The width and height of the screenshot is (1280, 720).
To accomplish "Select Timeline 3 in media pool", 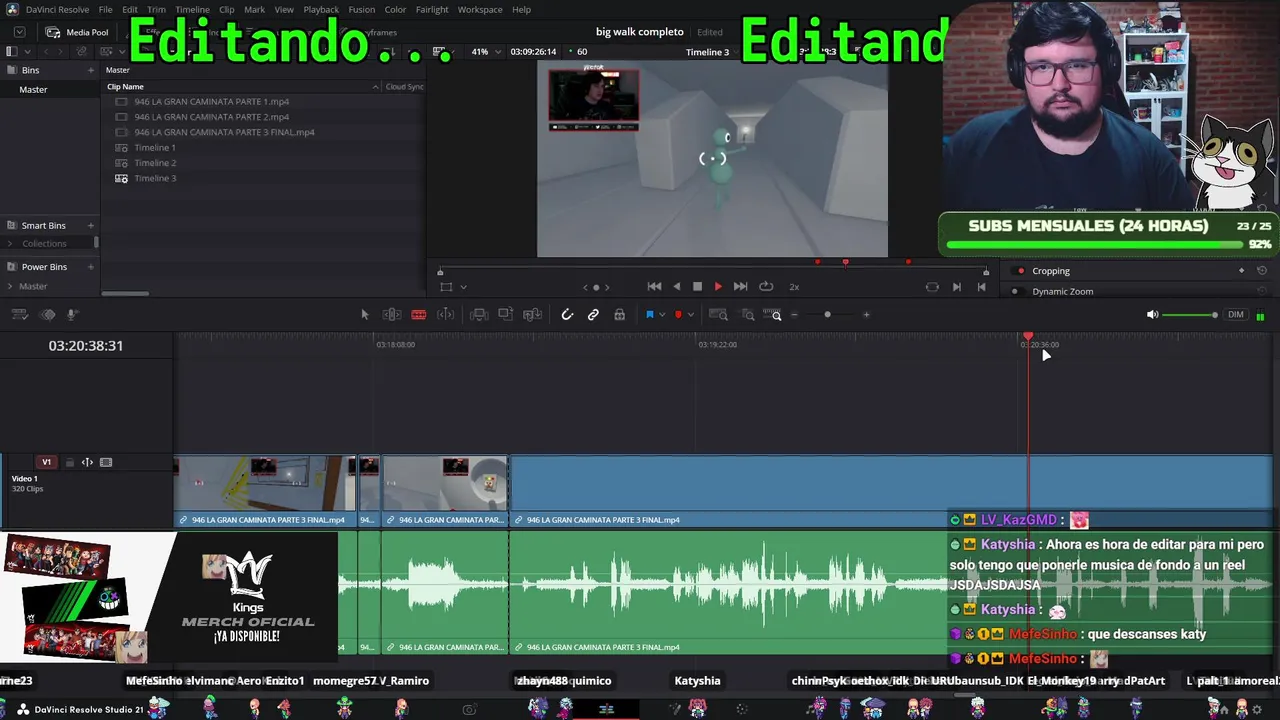I will pos(155,179).
